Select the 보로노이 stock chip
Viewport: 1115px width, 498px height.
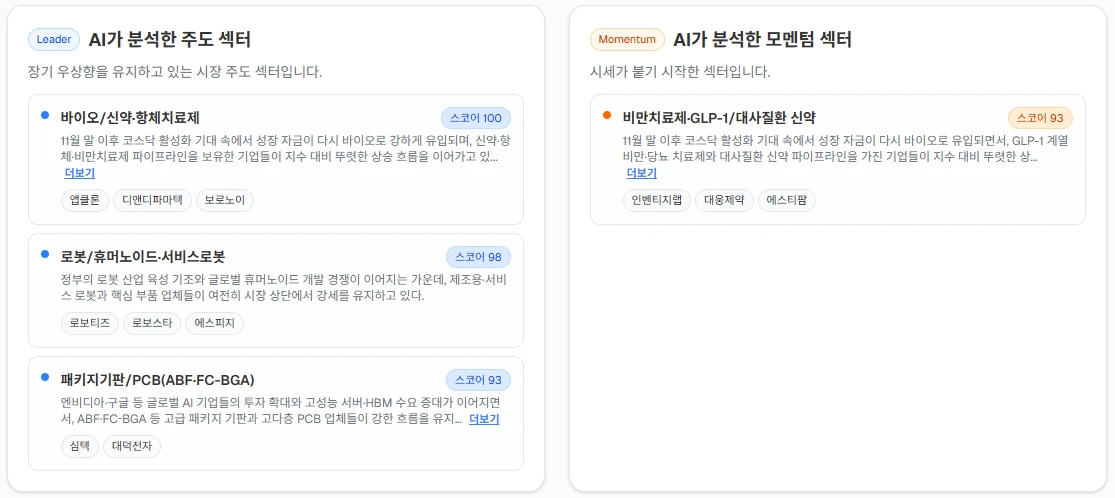coord(225,200)
